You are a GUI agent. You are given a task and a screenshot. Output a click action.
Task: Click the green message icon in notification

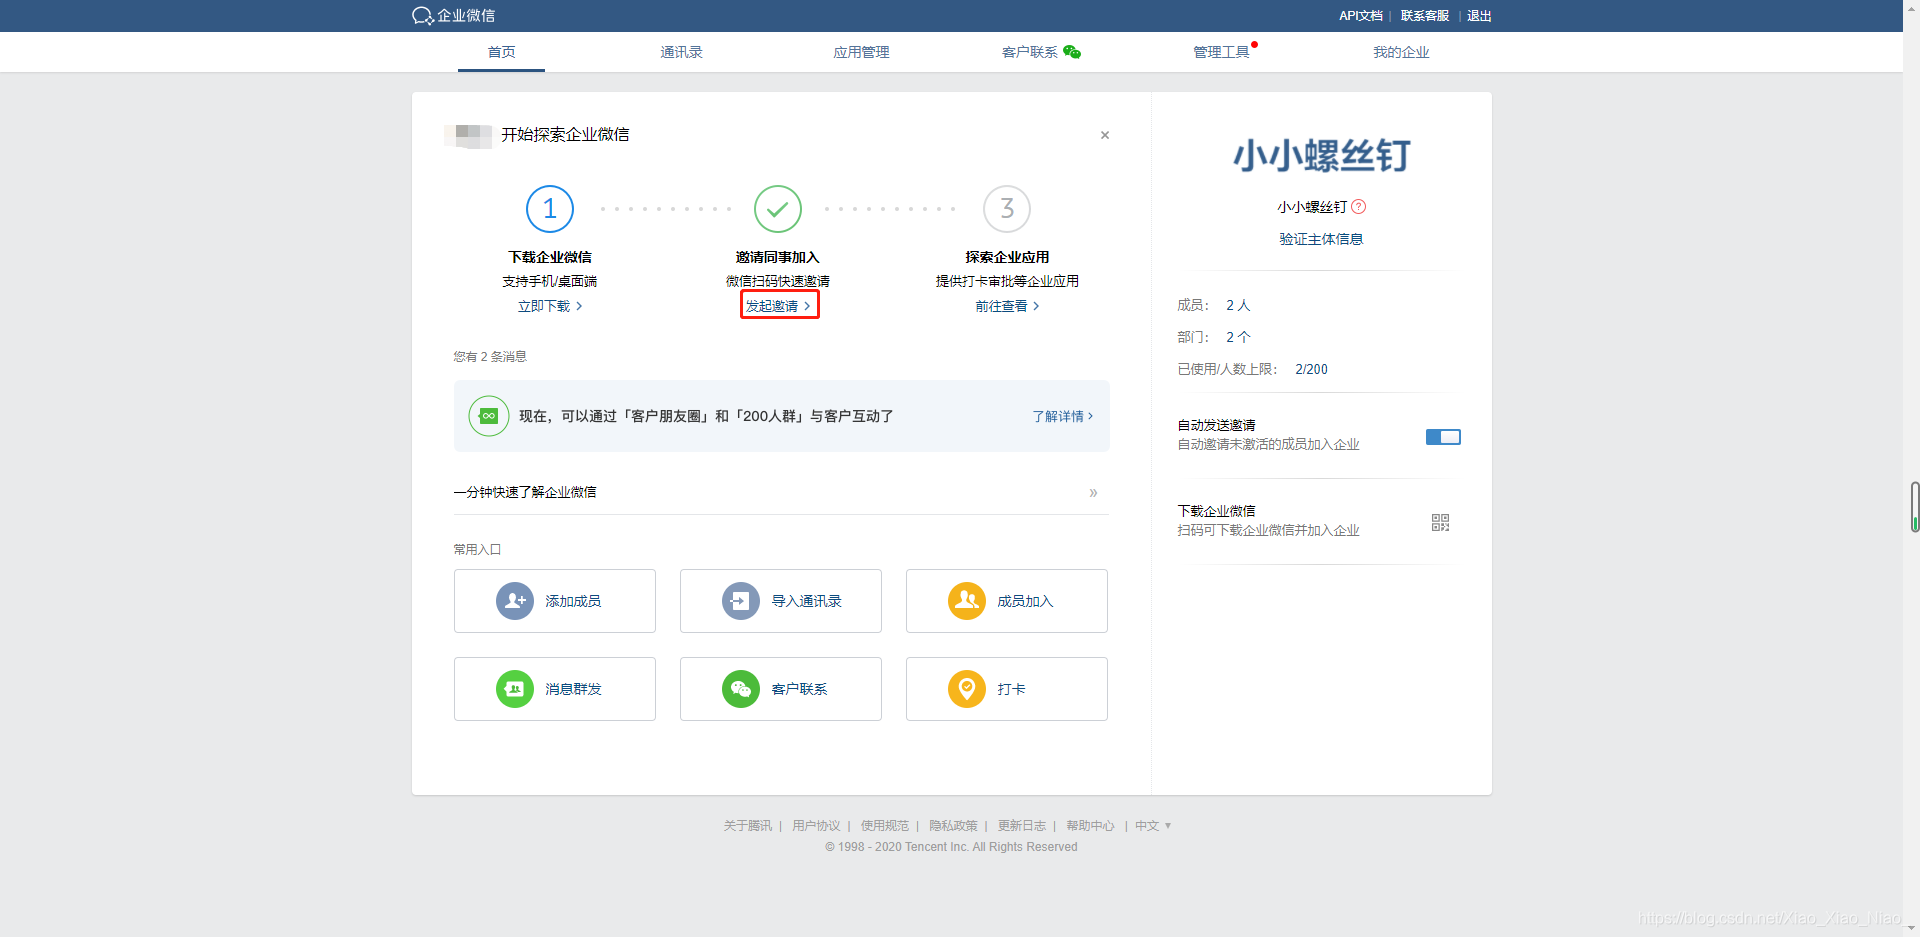488,416
